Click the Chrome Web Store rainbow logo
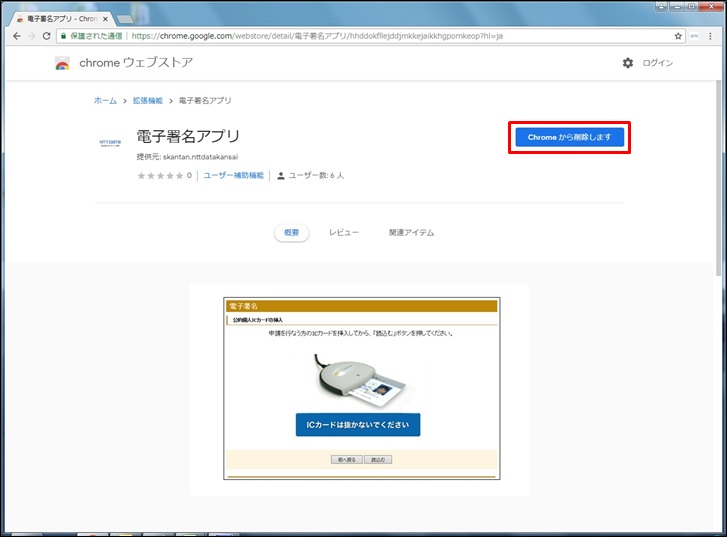Viewport: 727px width, 537px height. point(62,63)
